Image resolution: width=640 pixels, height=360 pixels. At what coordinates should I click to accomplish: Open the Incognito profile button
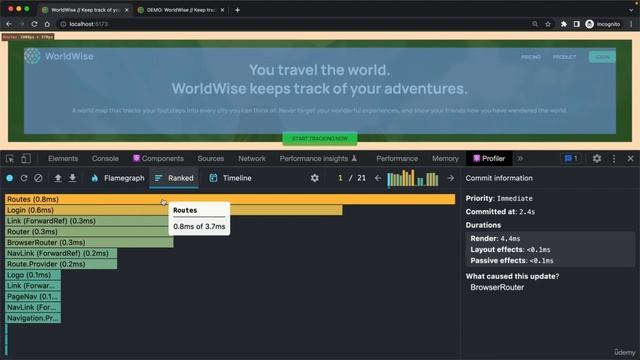tap(603, 24)
